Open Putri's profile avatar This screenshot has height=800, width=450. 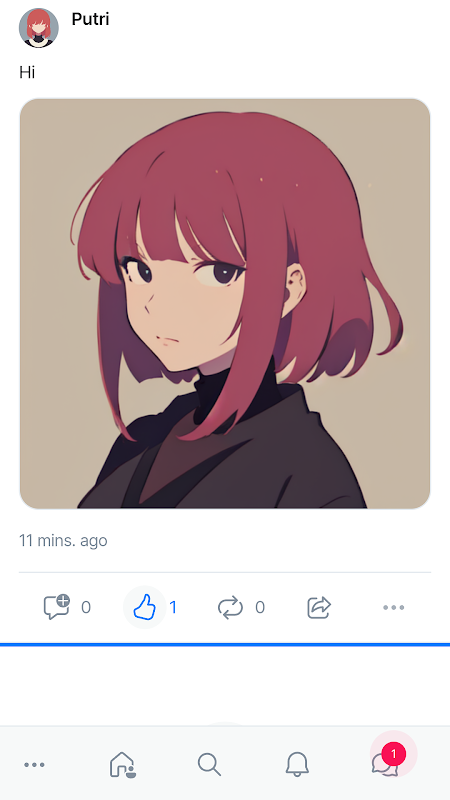(39, 28)
